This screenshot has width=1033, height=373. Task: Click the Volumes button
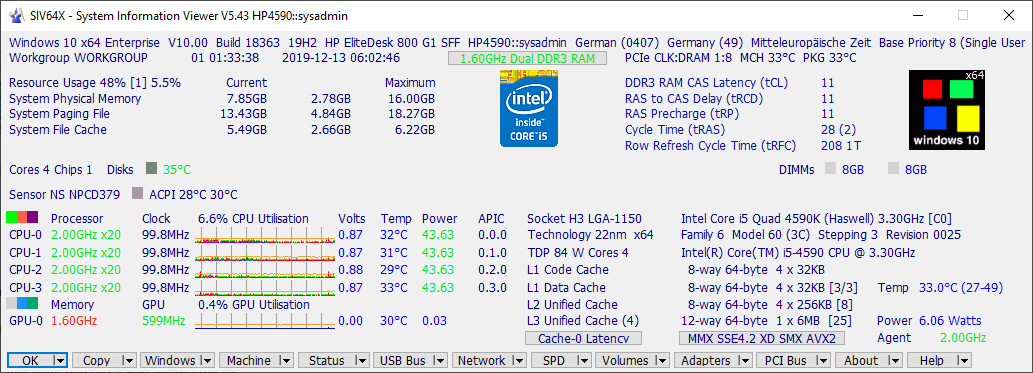625,360
